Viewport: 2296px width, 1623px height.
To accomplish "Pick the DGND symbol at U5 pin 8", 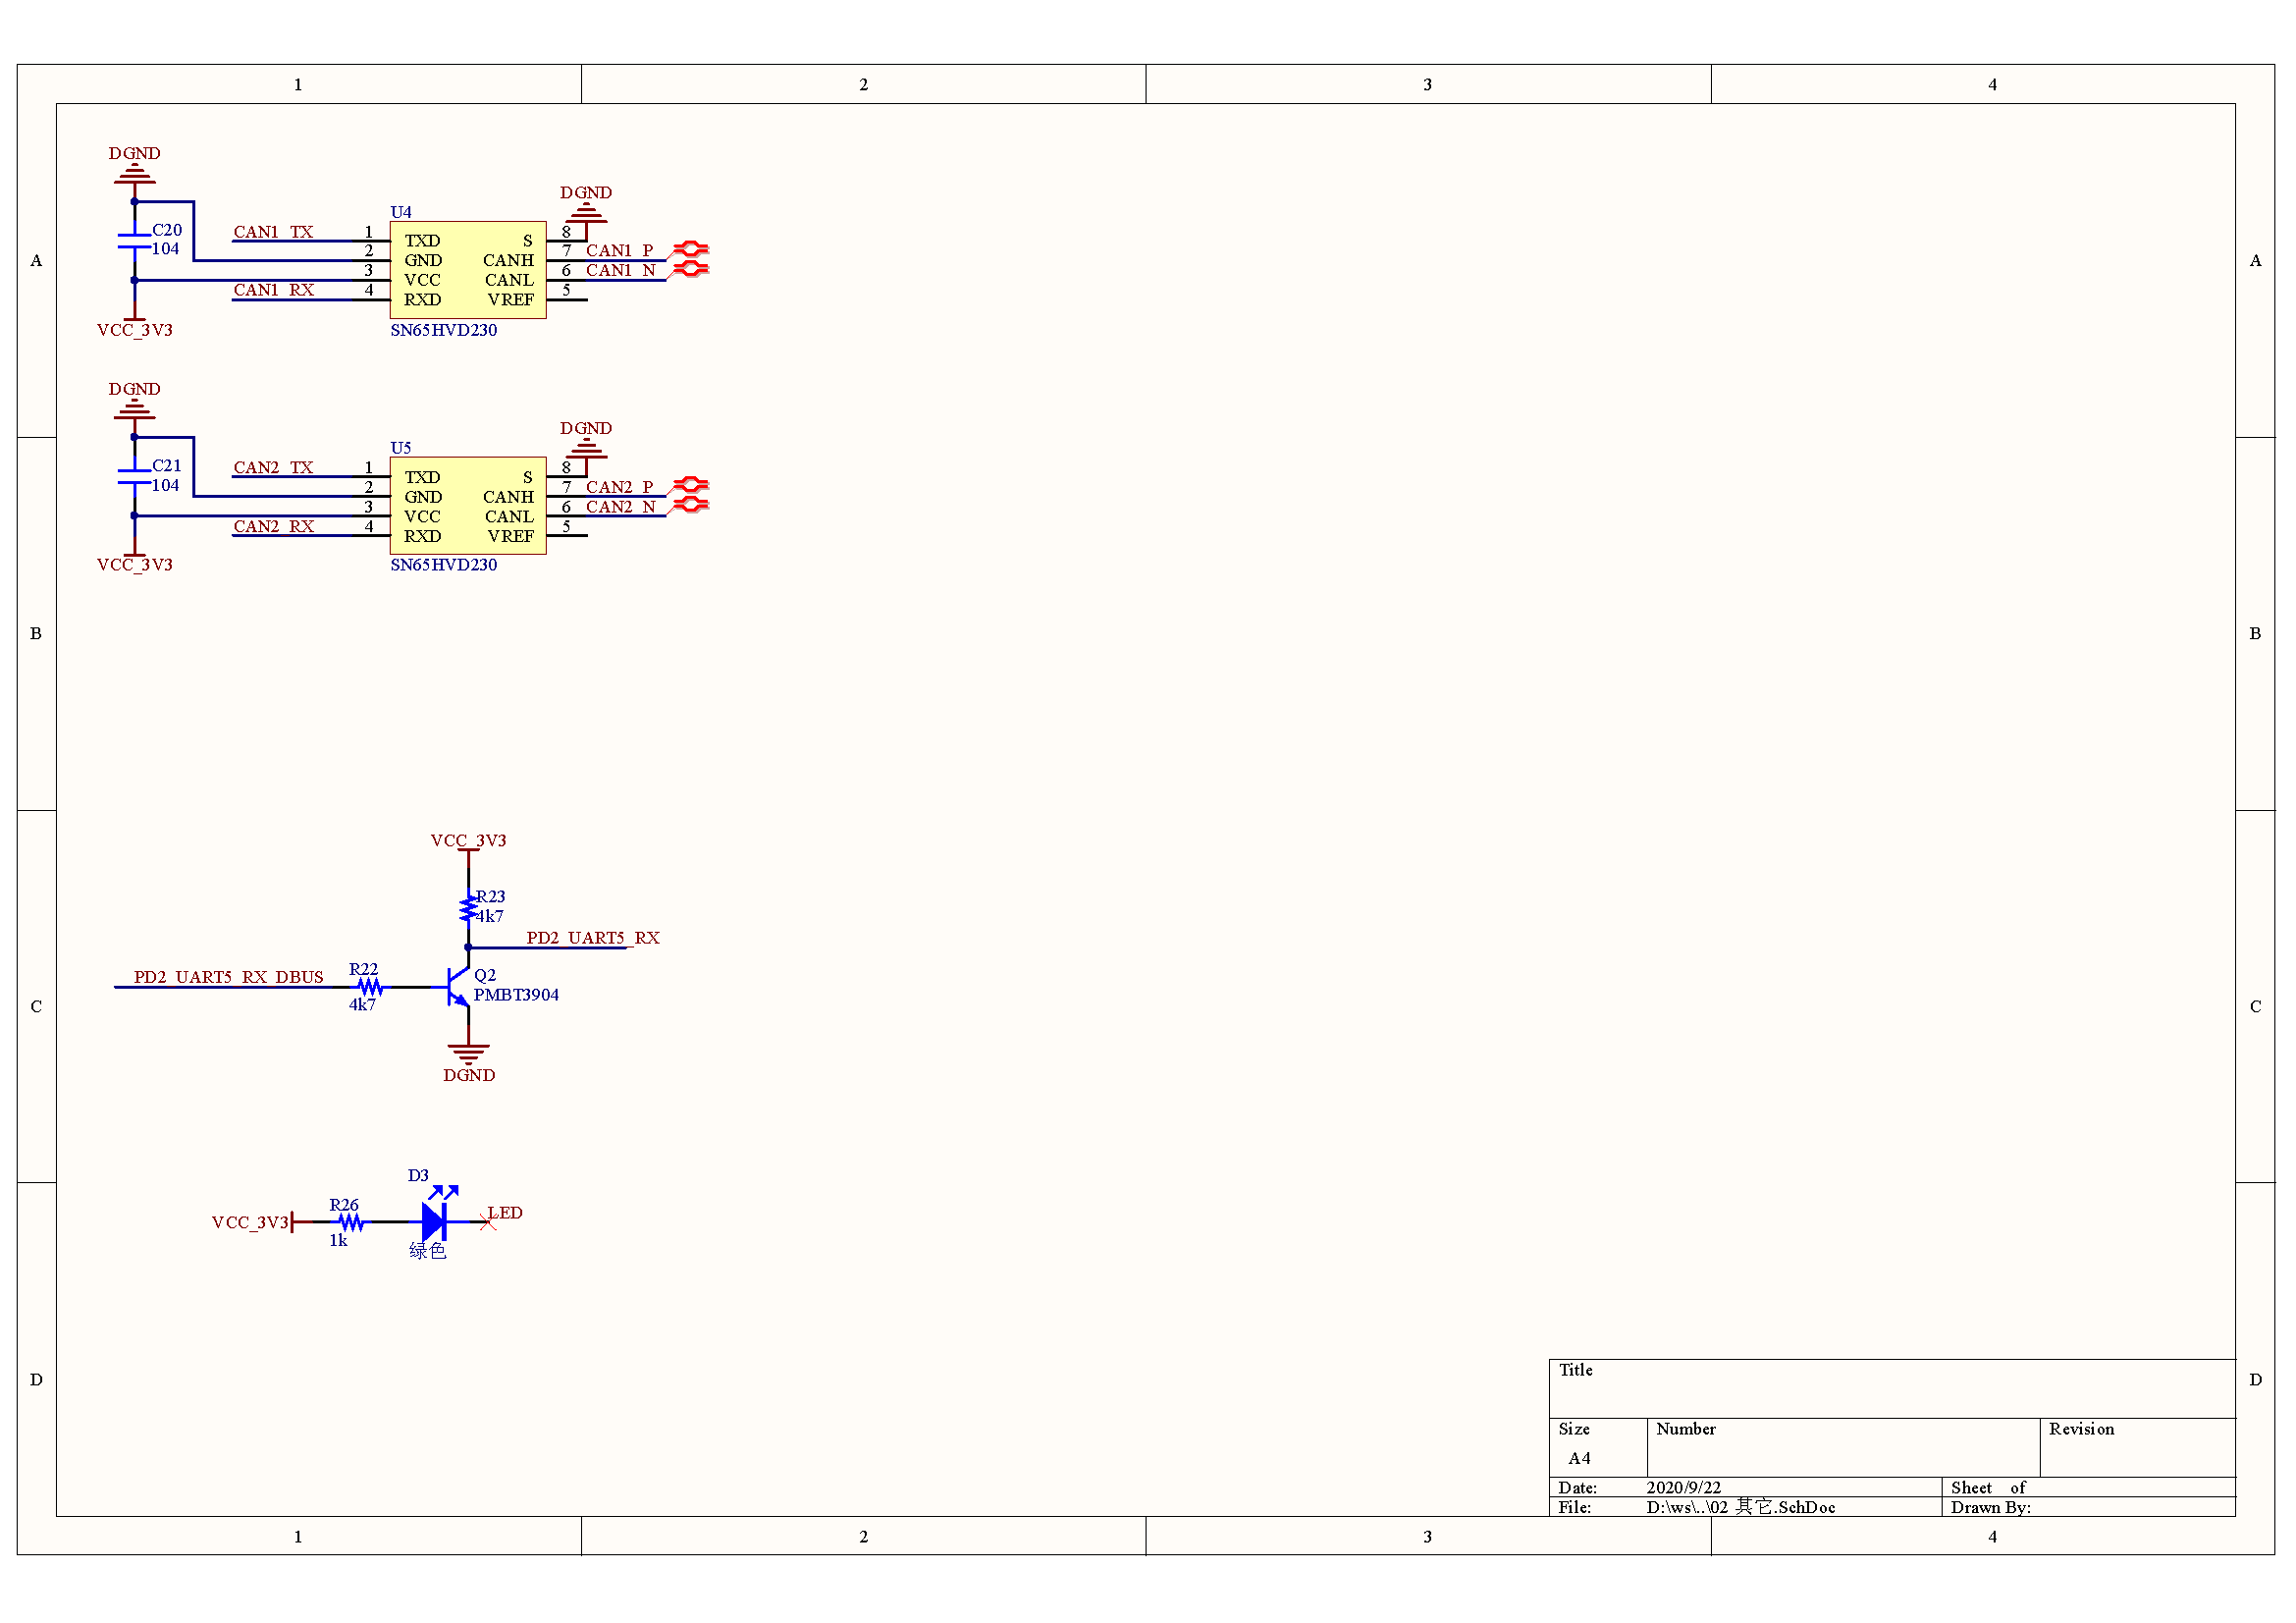I will pos(586,449).
